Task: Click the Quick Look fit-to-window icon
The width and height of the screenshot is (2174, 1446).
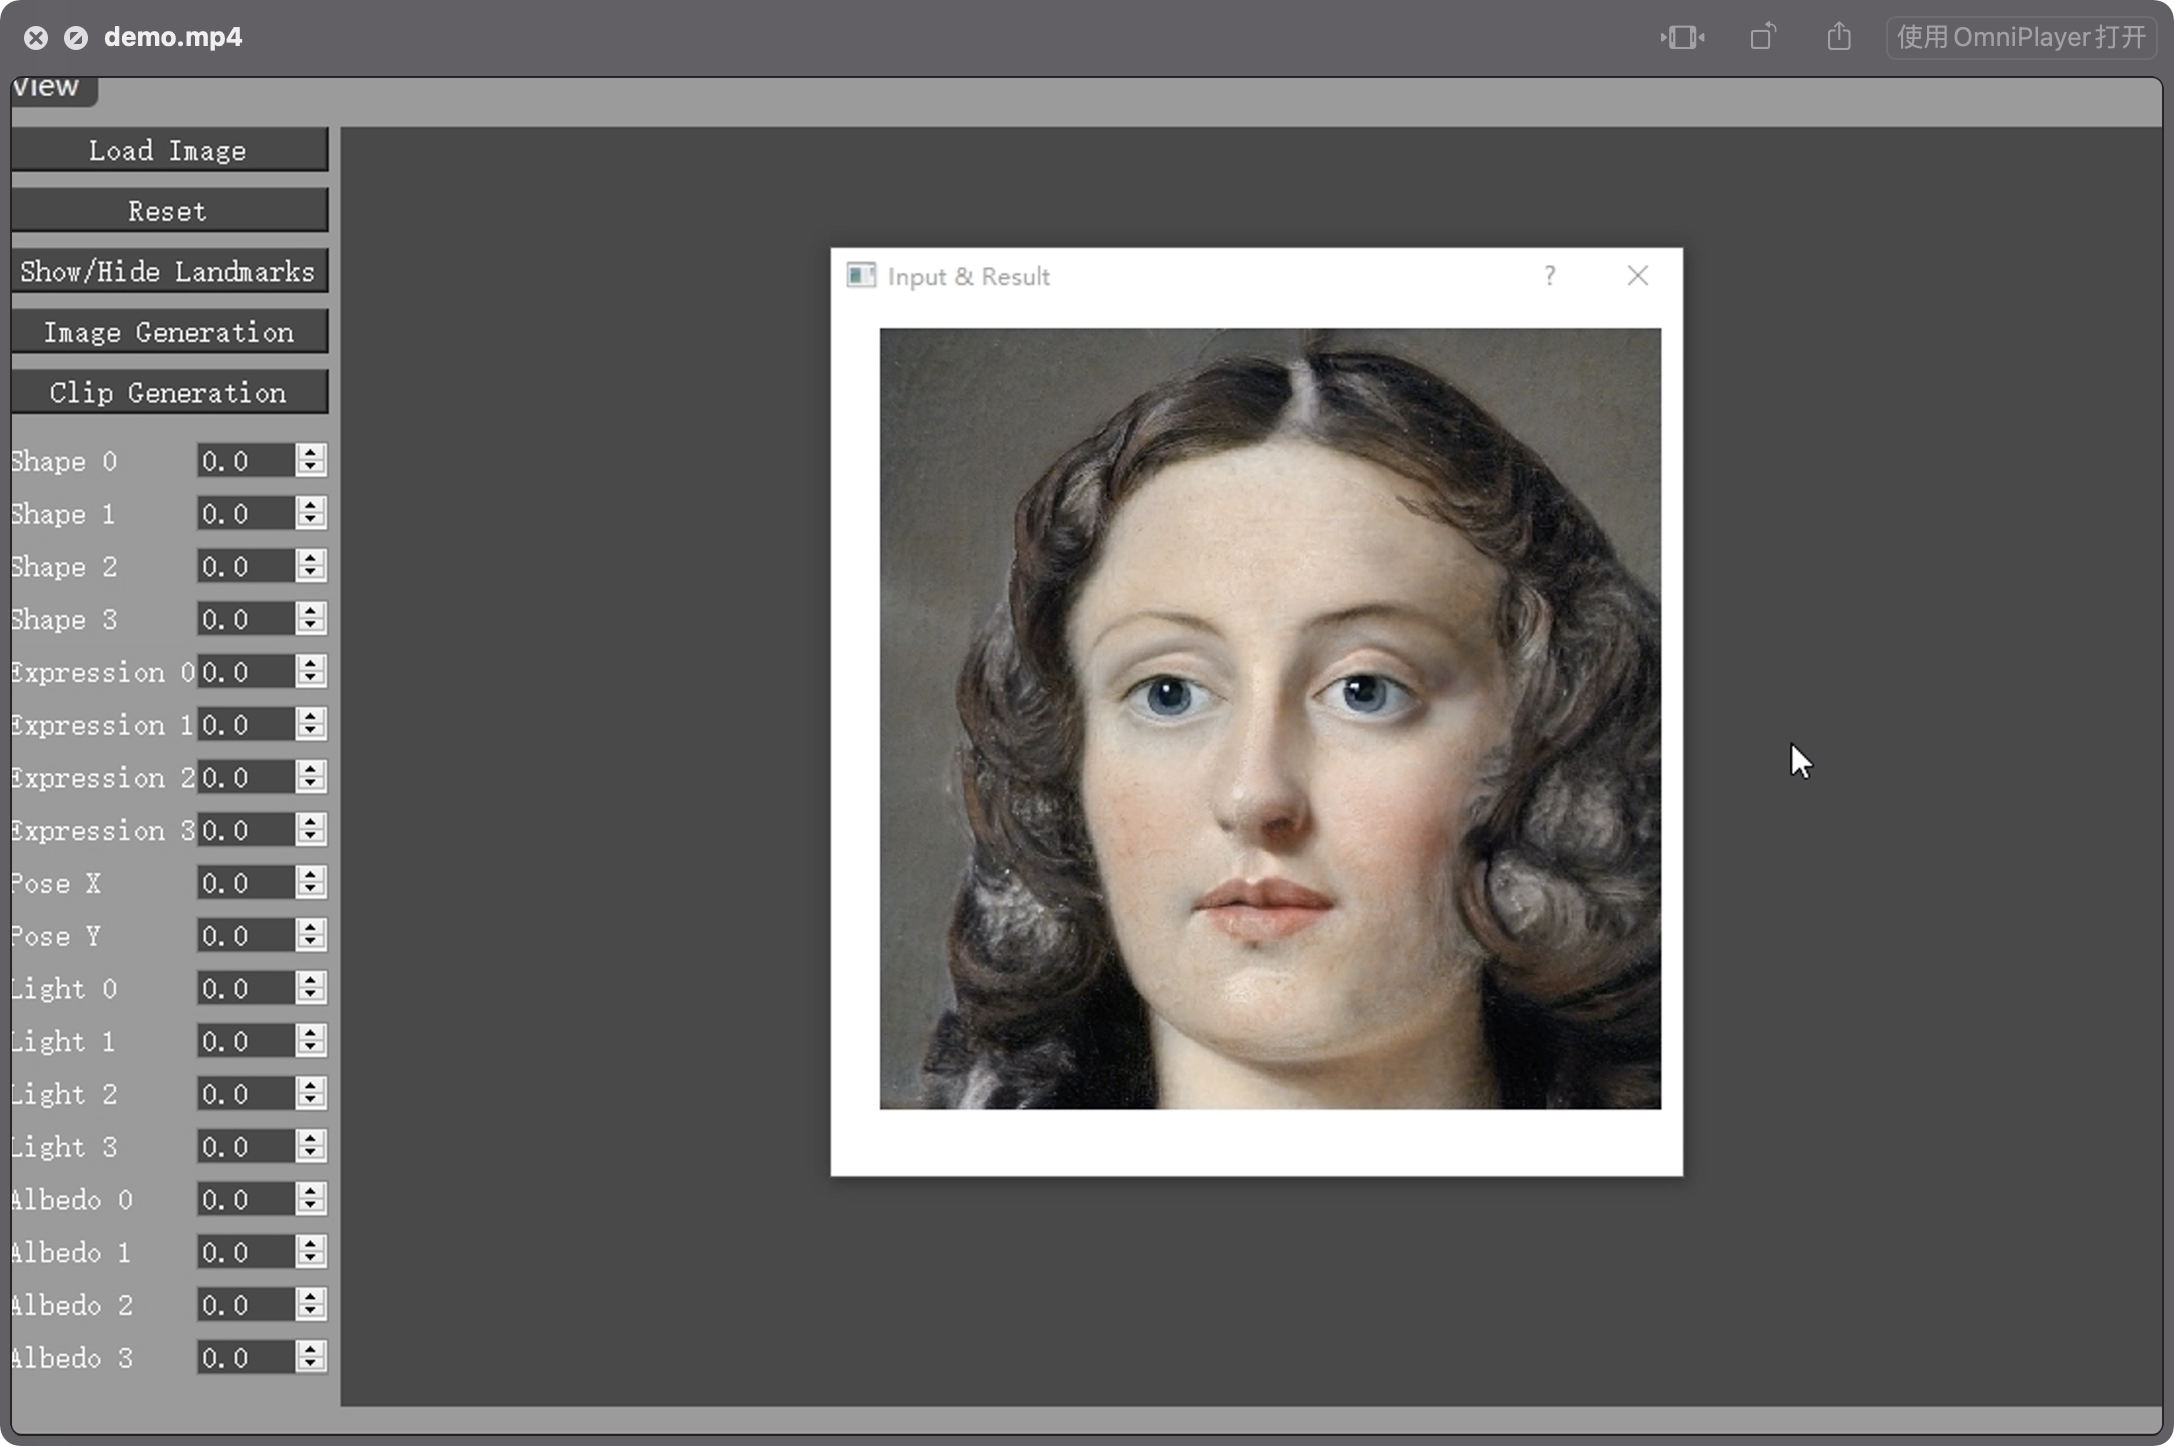Action: (x=1682, y=38)
